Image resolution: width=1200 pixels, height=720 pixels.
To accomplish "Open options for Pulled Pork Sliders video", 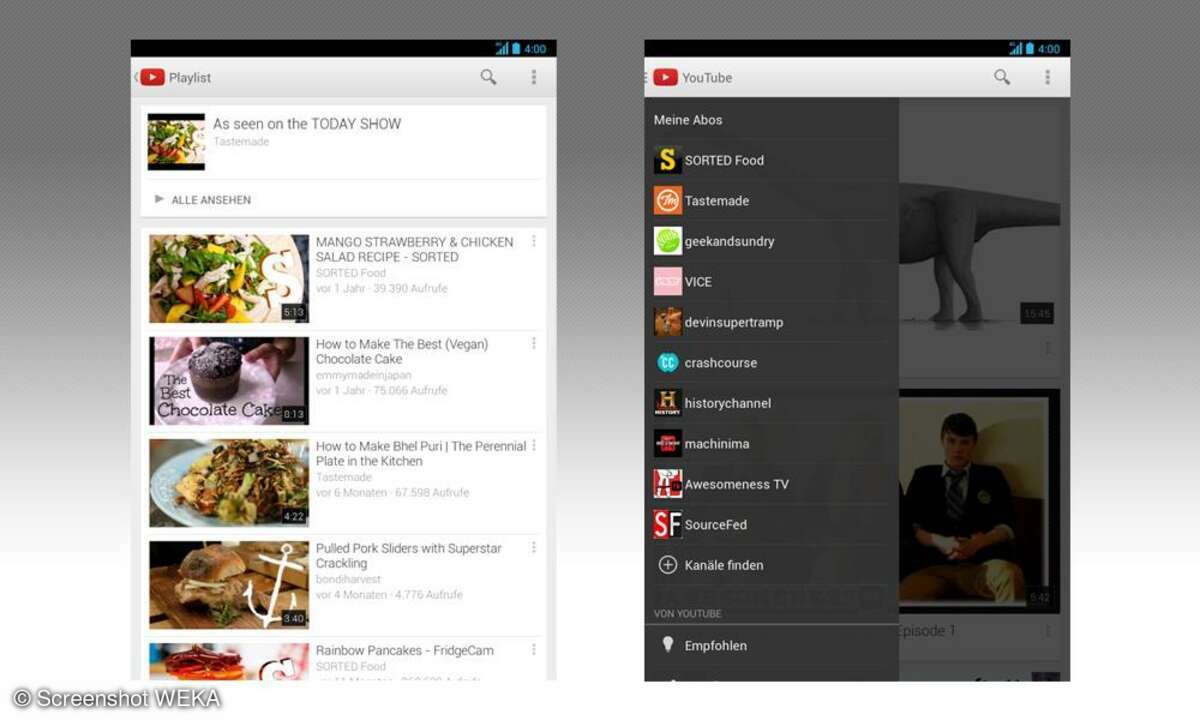I will tap(534, 547).
